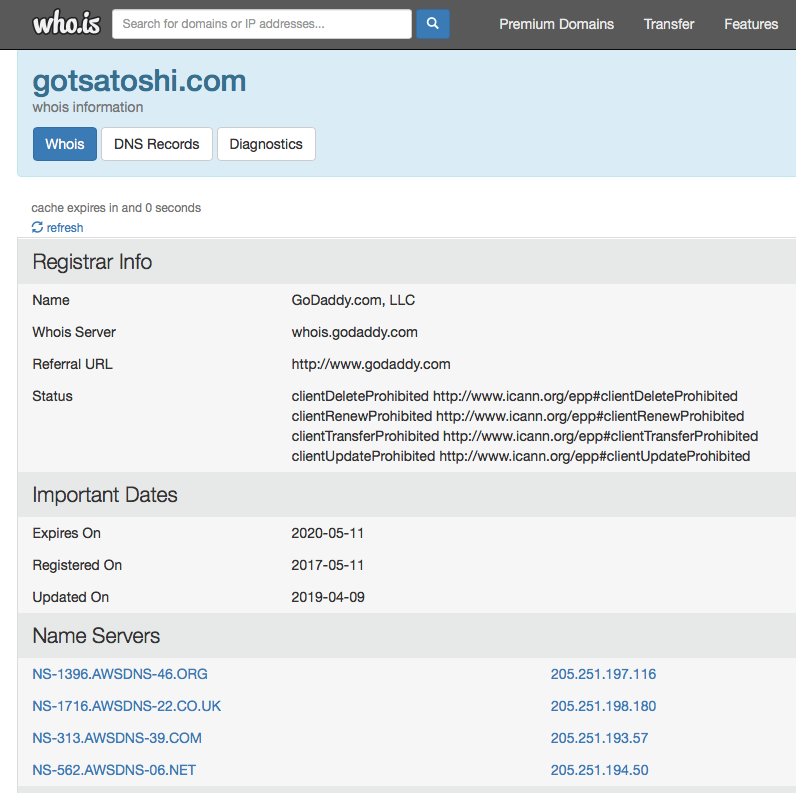The image size is (796, 793).
Task: Click the refresh link
Action: coord(65,227)
